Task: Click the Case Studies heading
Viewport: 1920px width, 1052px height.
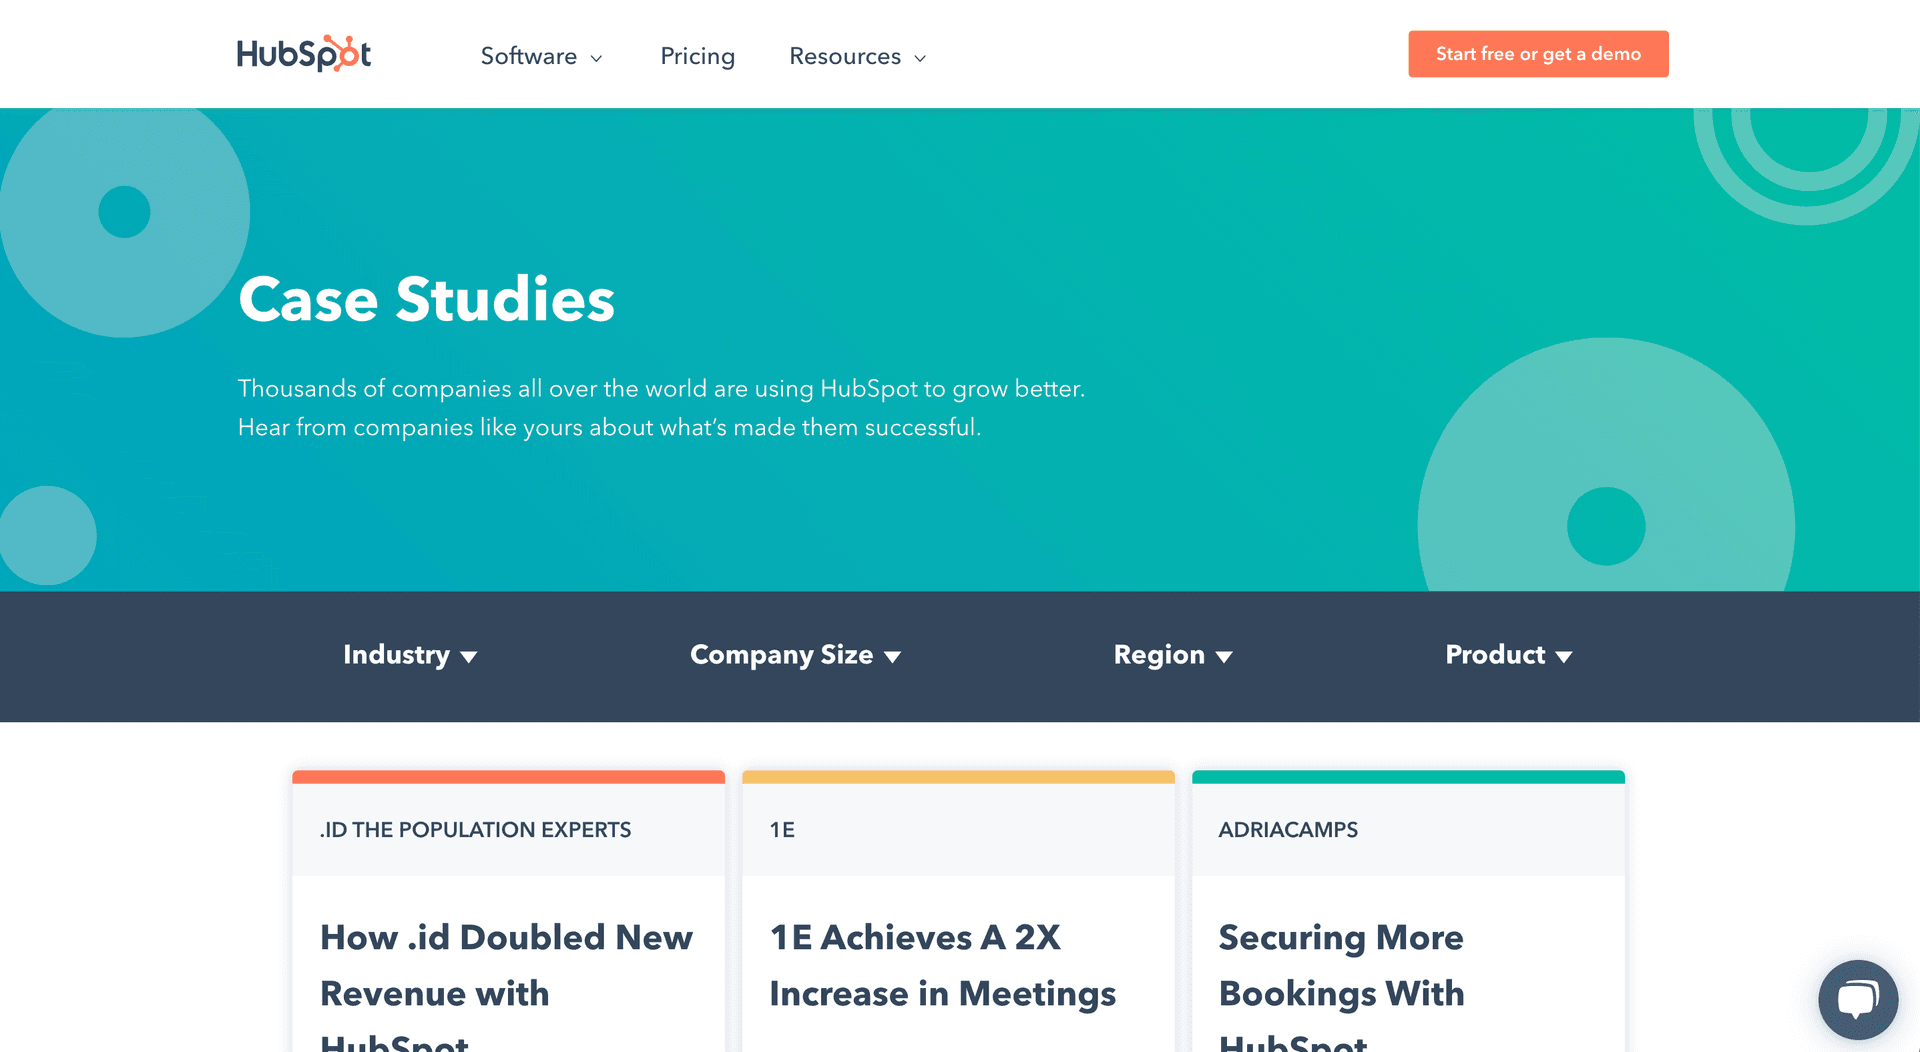Action: pos(427,299)
